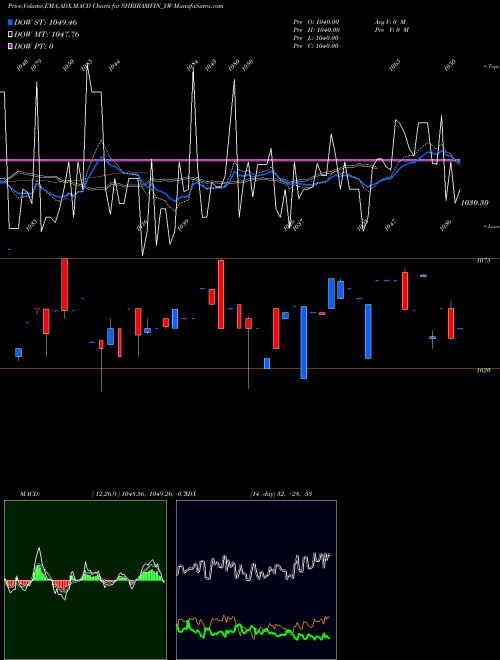Click the MACD (12,26,9) values text
Viewport: 500px width, 660px height.
140,494
